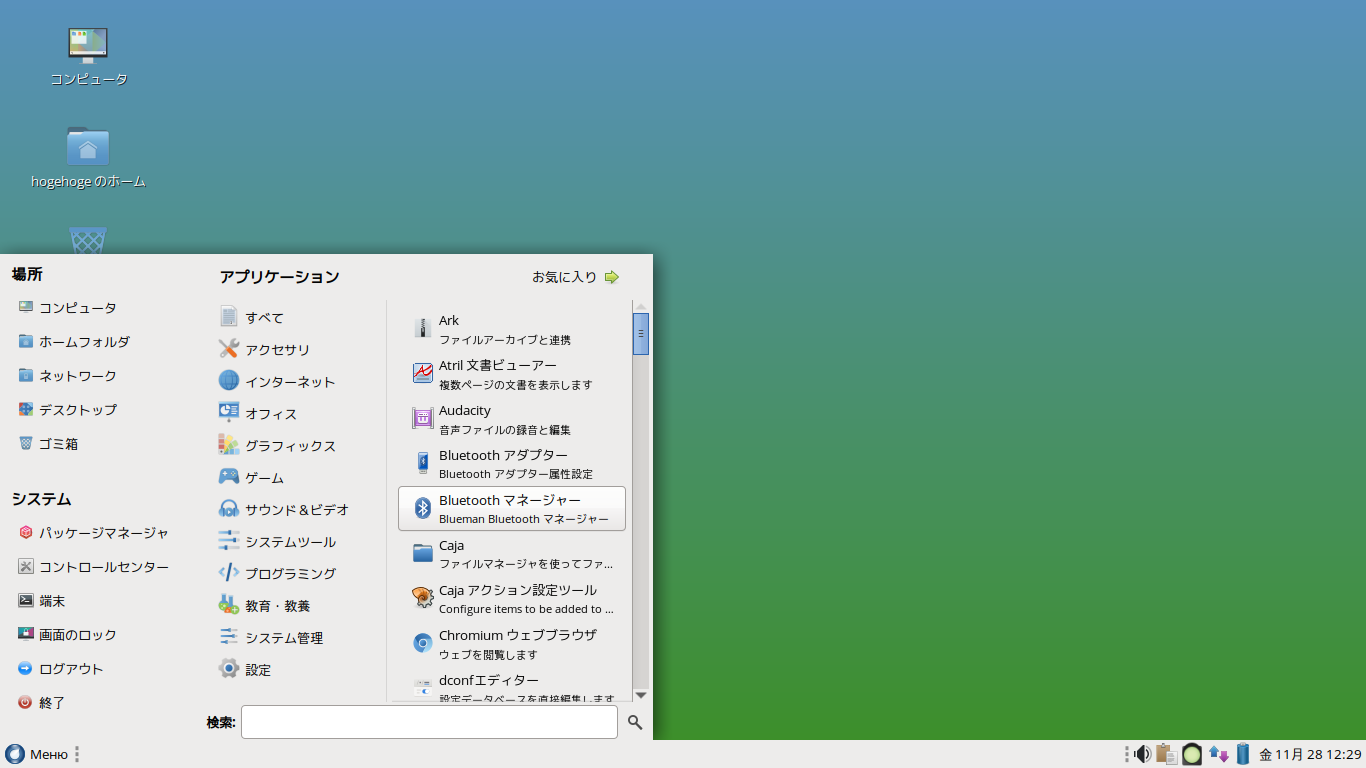
Task: Open Bluetooth アダプター settings
Action: click(x=512, y=464)
